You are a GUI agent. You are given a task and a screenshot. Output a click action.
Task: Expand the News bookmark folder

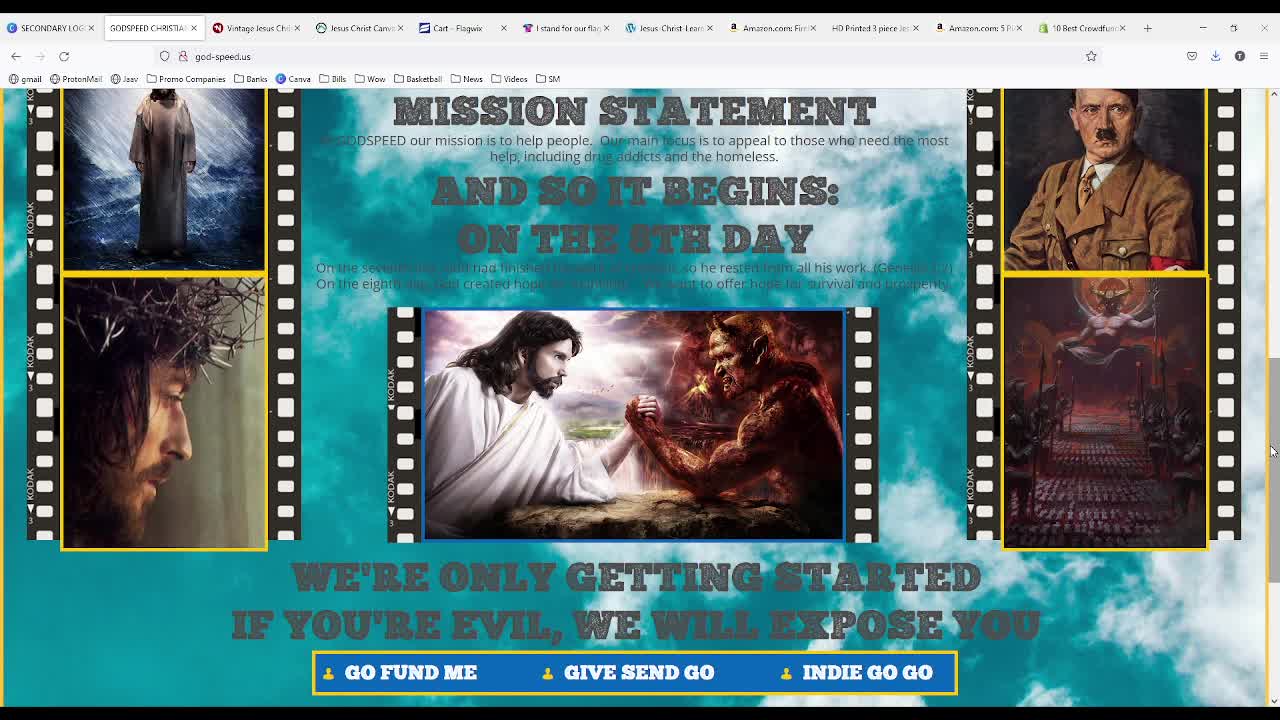click(x=466, y=79)
